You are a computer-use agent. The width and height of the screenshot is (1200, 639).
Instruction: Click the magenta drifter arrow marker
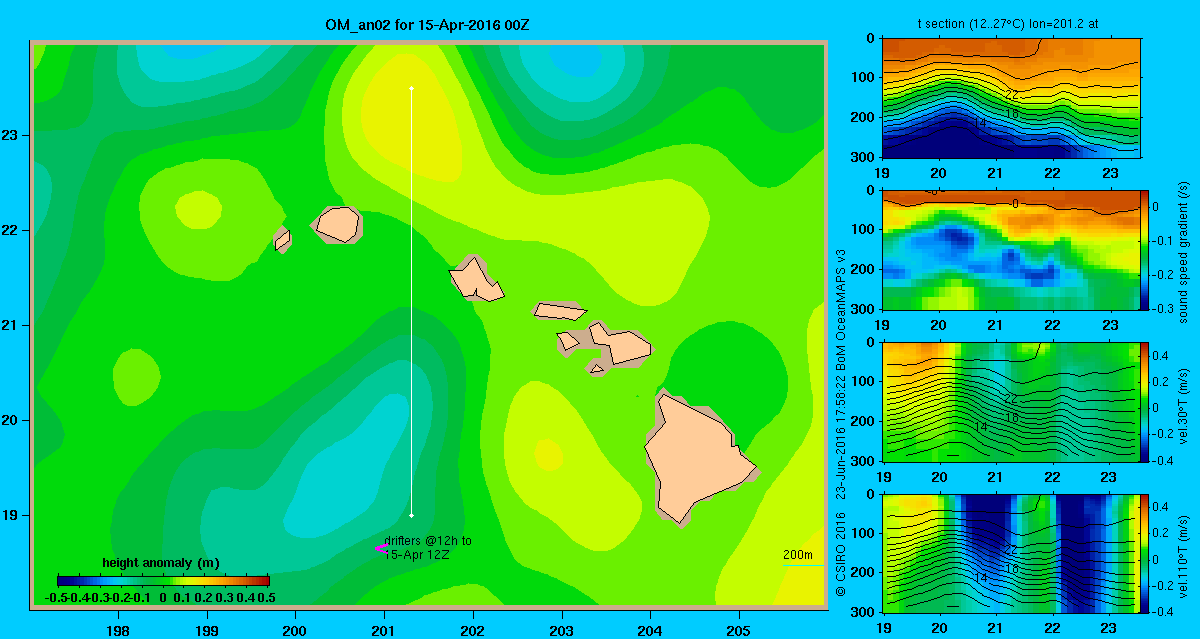tap(380, 548)
